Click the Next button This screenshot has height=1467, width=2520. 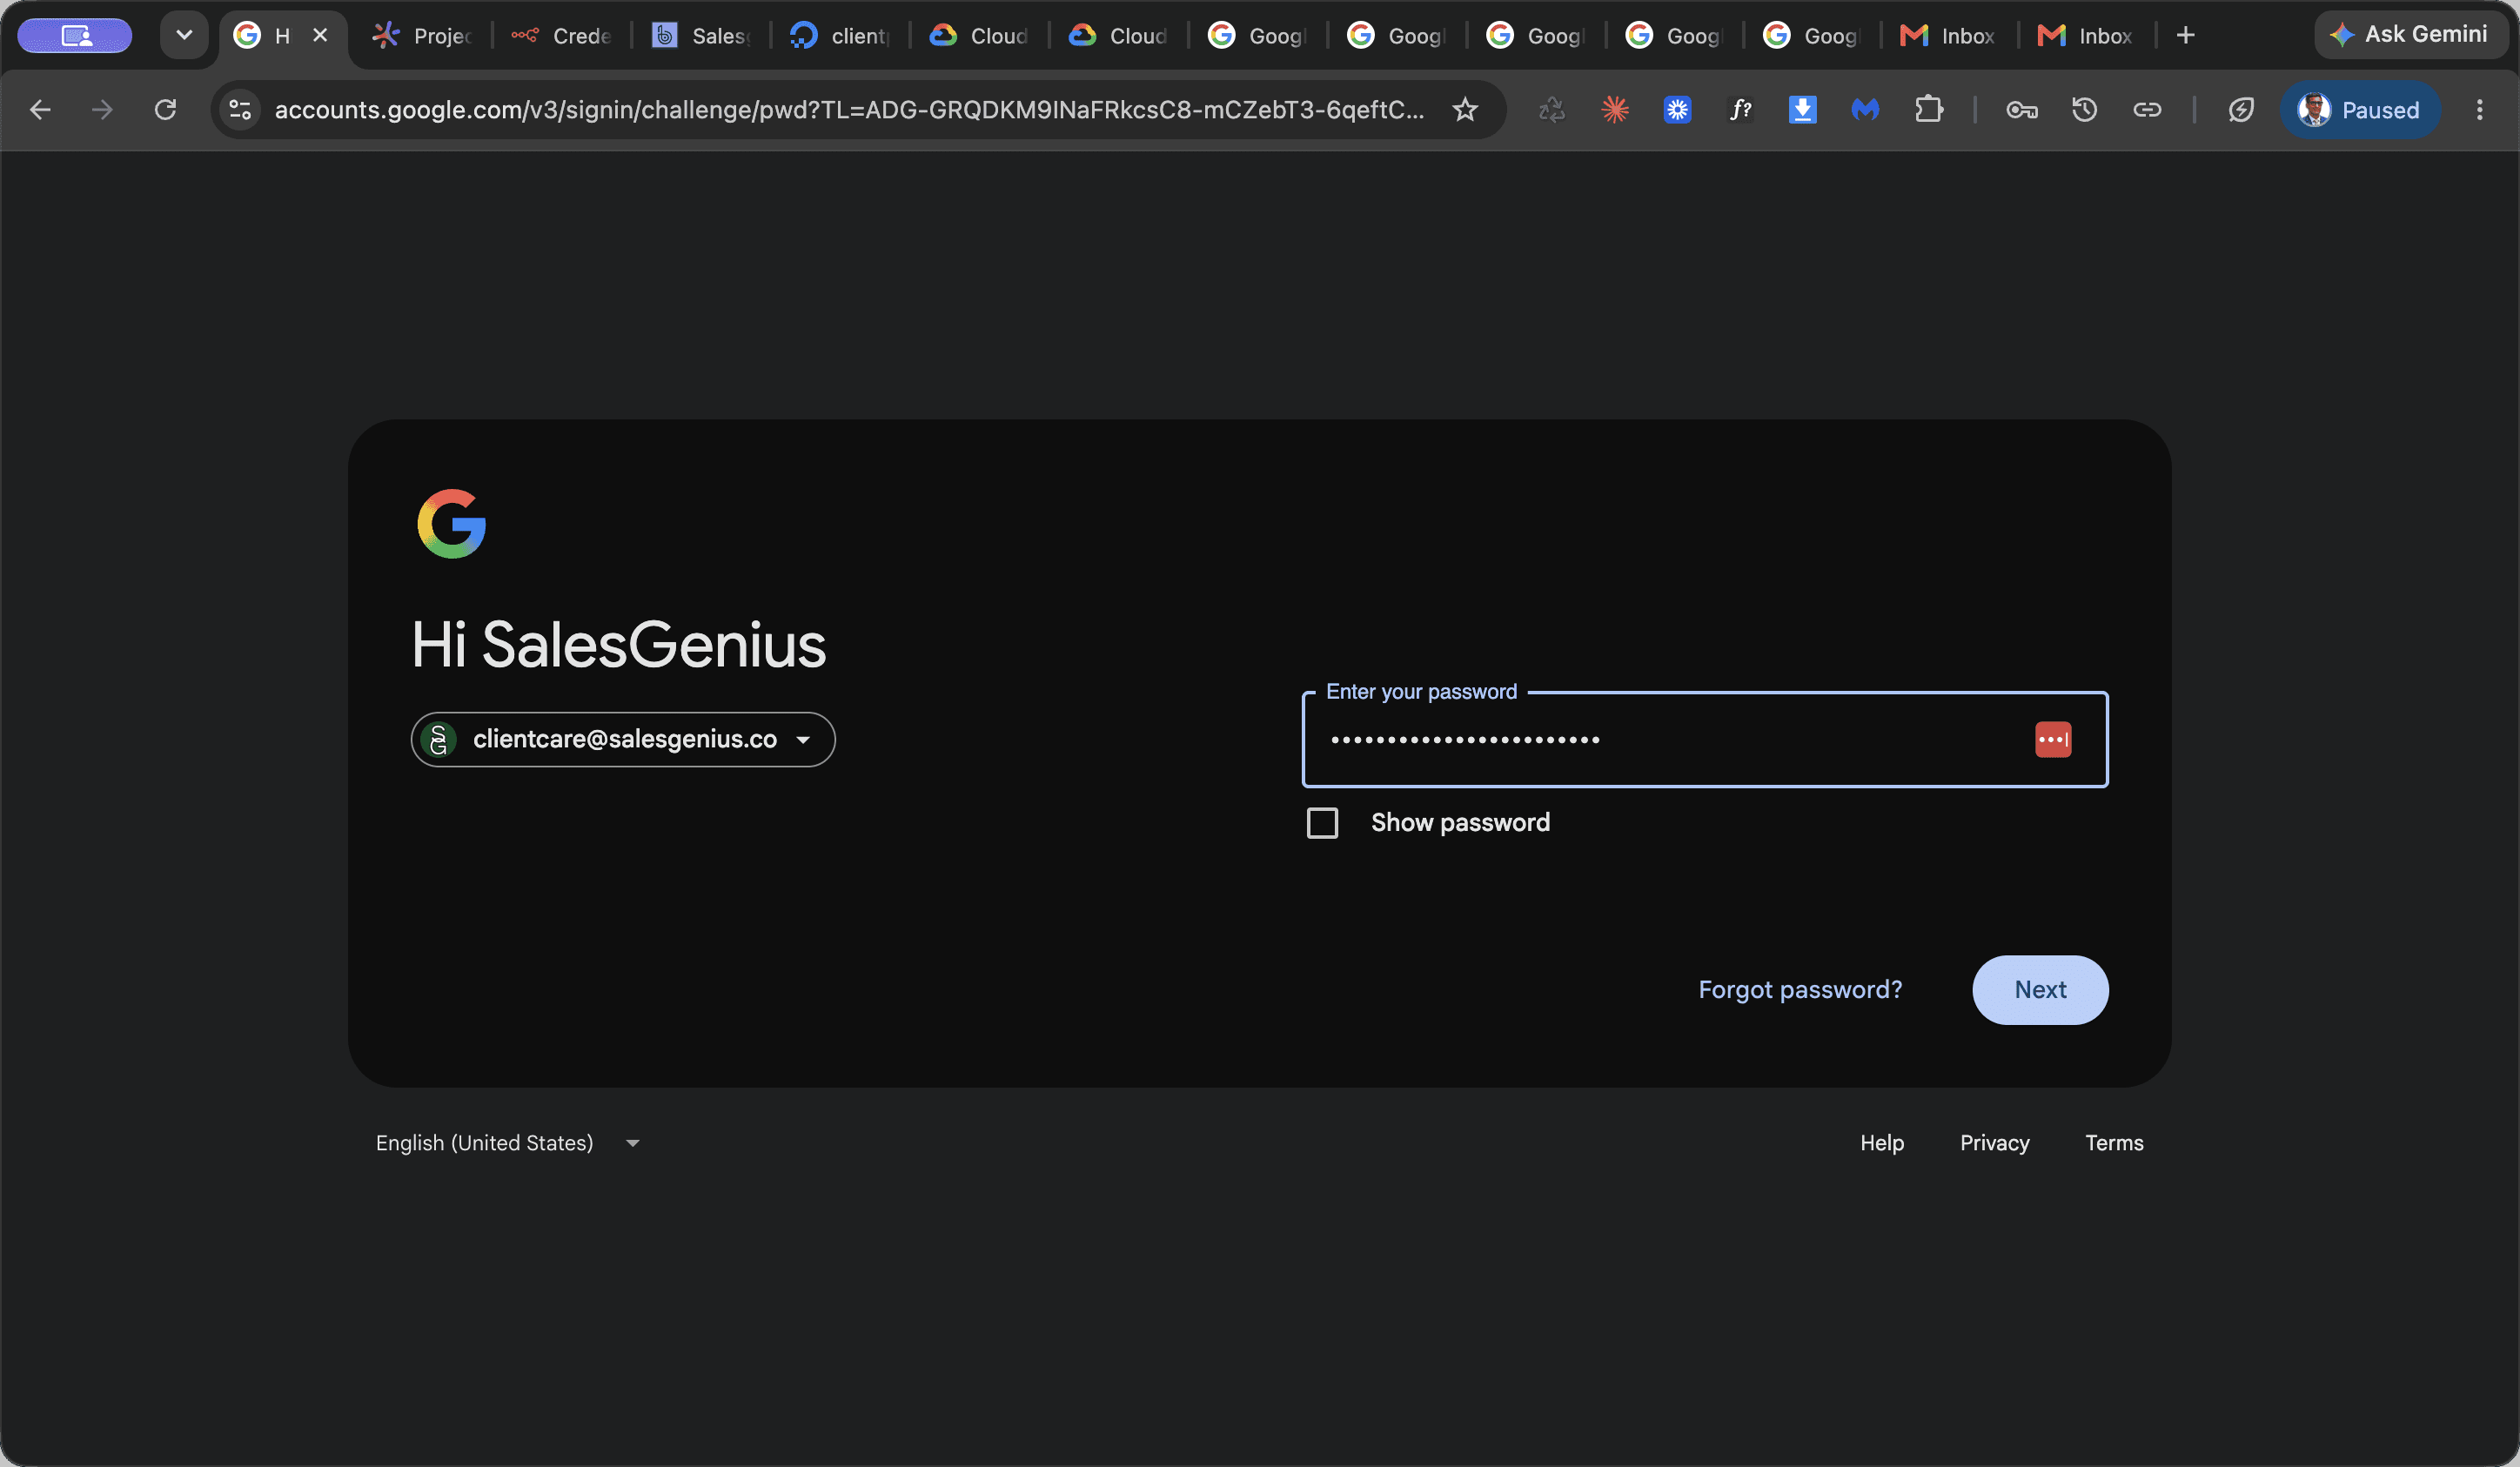pos(2040,990)
